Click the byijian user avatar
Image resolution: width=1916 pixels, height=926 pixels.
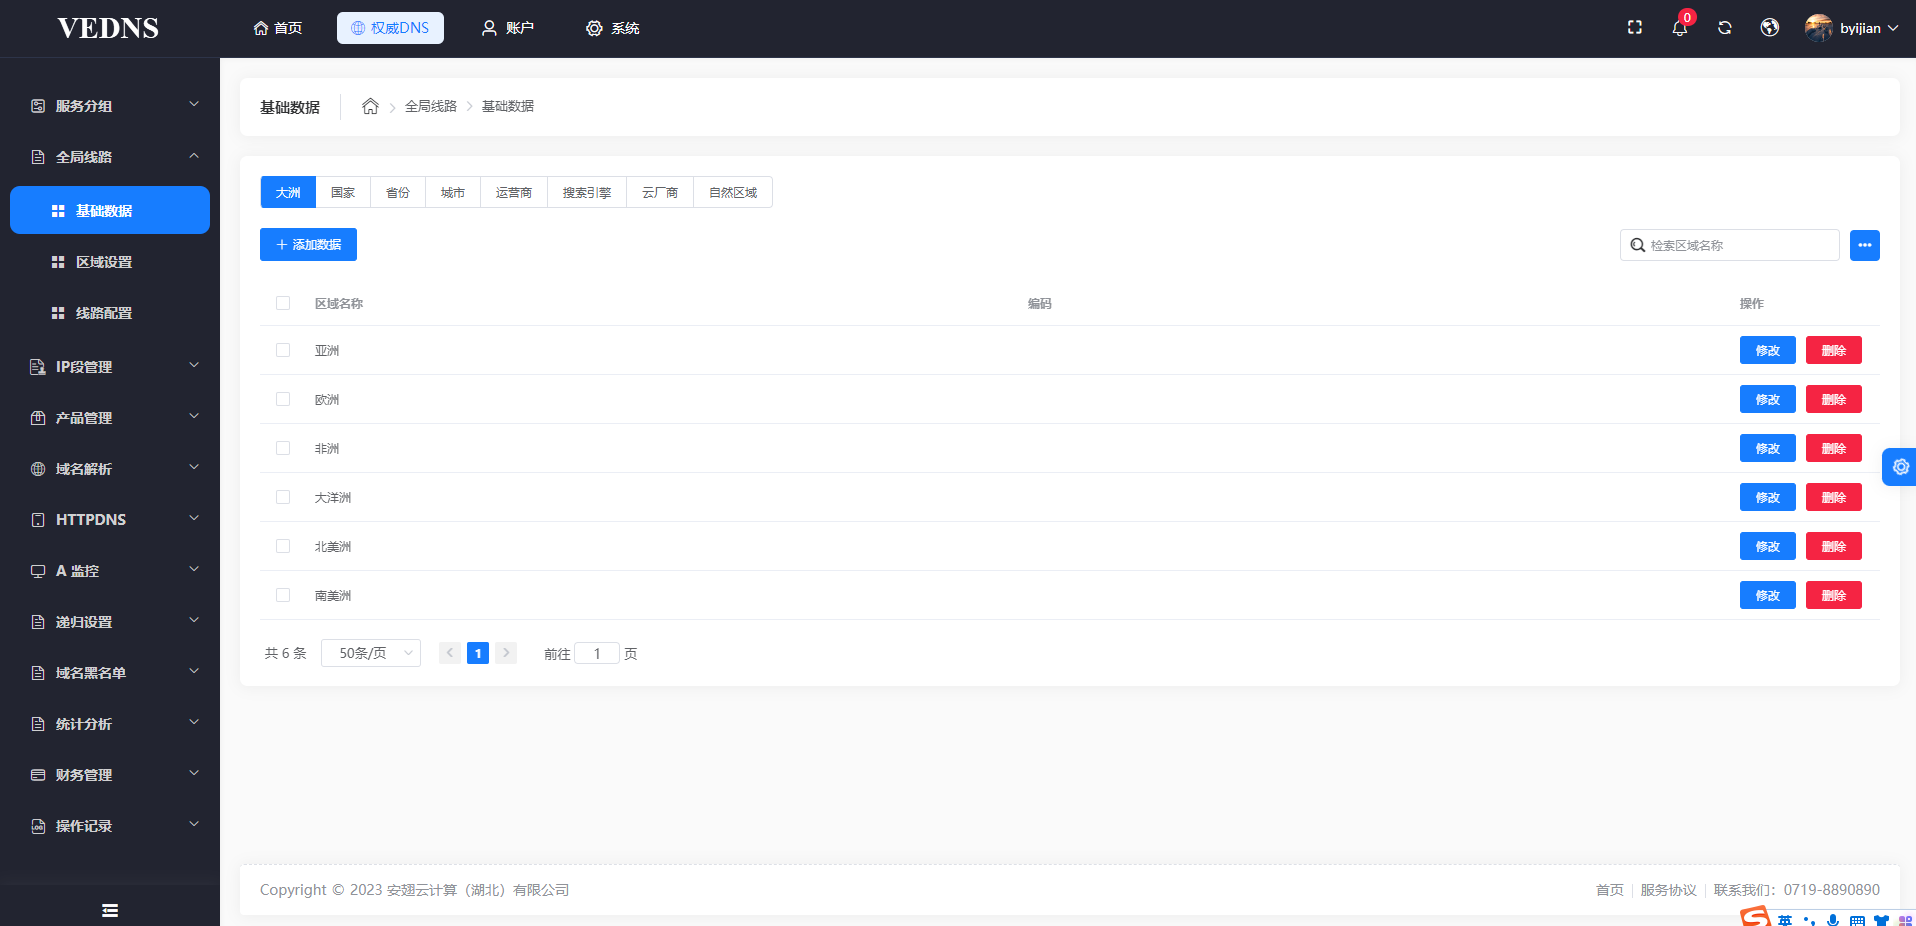coord(1819,28)
